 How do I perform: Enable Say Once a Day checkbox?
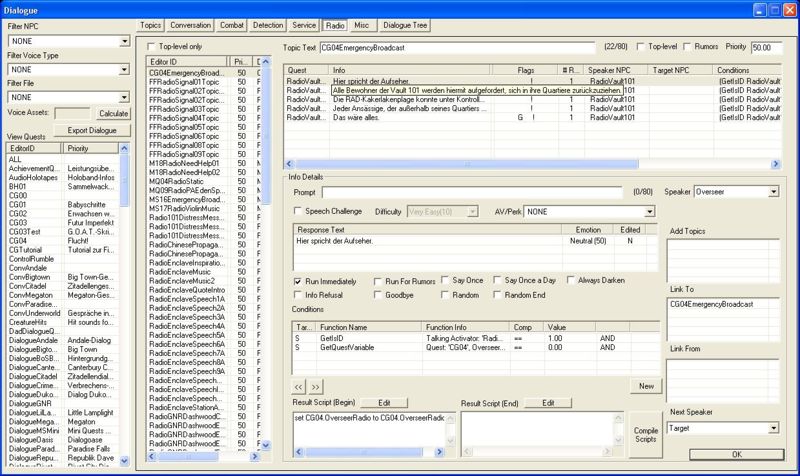click(x=497, y=281)
